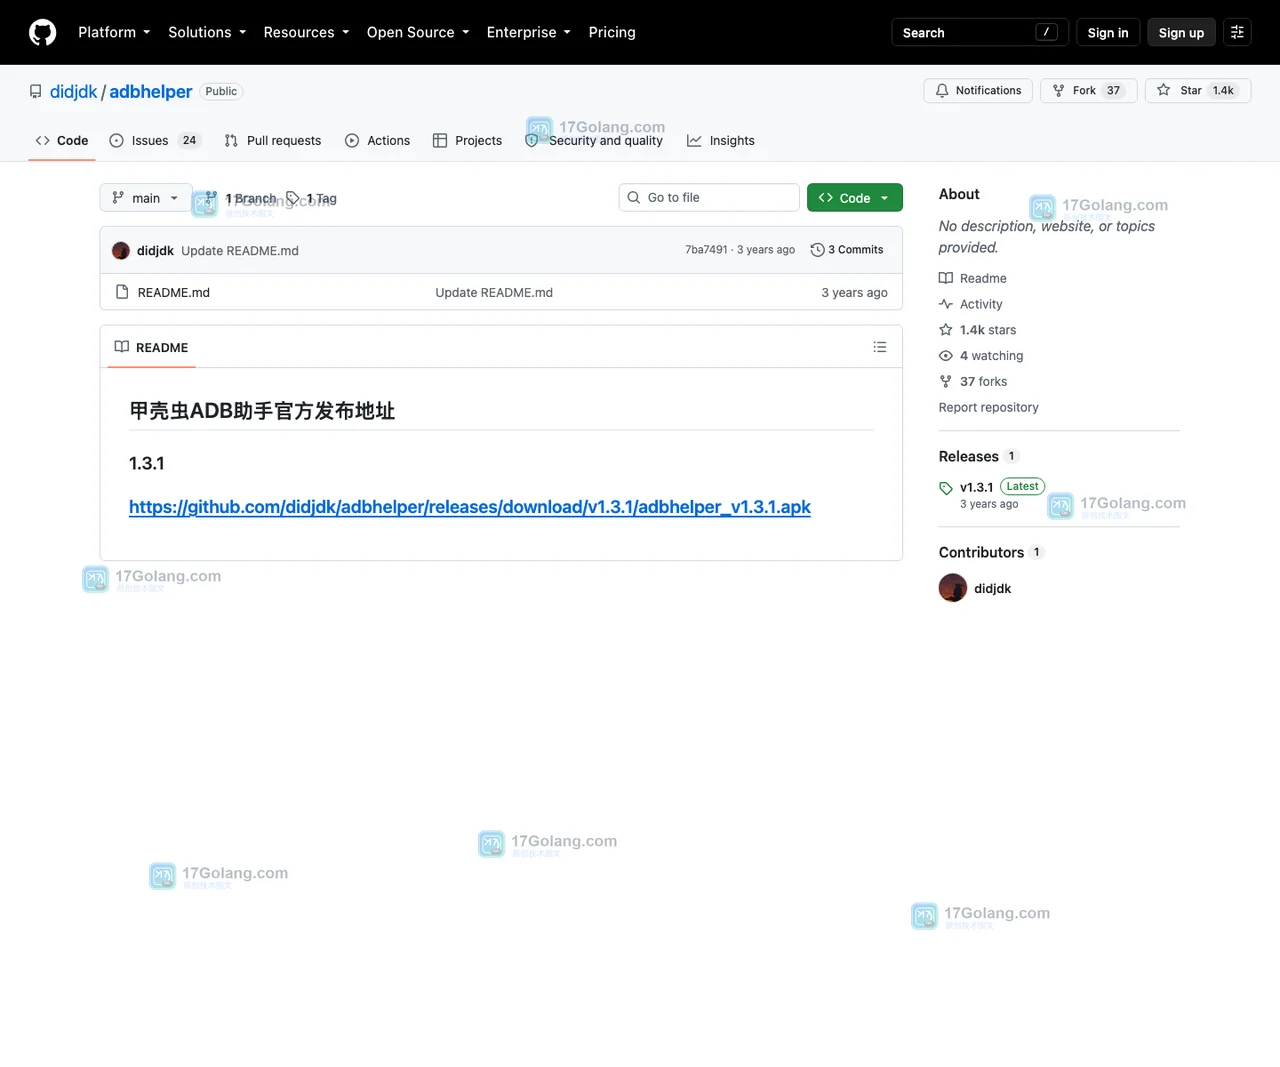Click the didjdk commit author avatar
This screenshot has height=1067, width=1280.
121,250
